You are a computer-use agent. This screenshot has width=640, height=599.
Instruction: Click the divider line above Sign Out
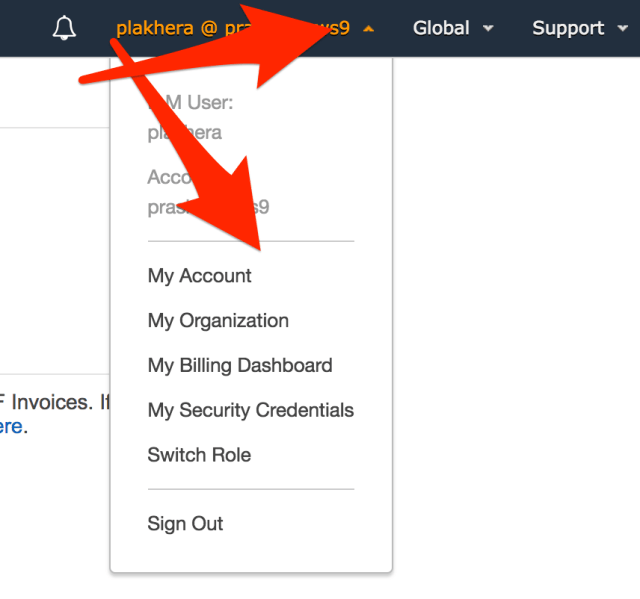pyautogui.click(x=251, y=489)
